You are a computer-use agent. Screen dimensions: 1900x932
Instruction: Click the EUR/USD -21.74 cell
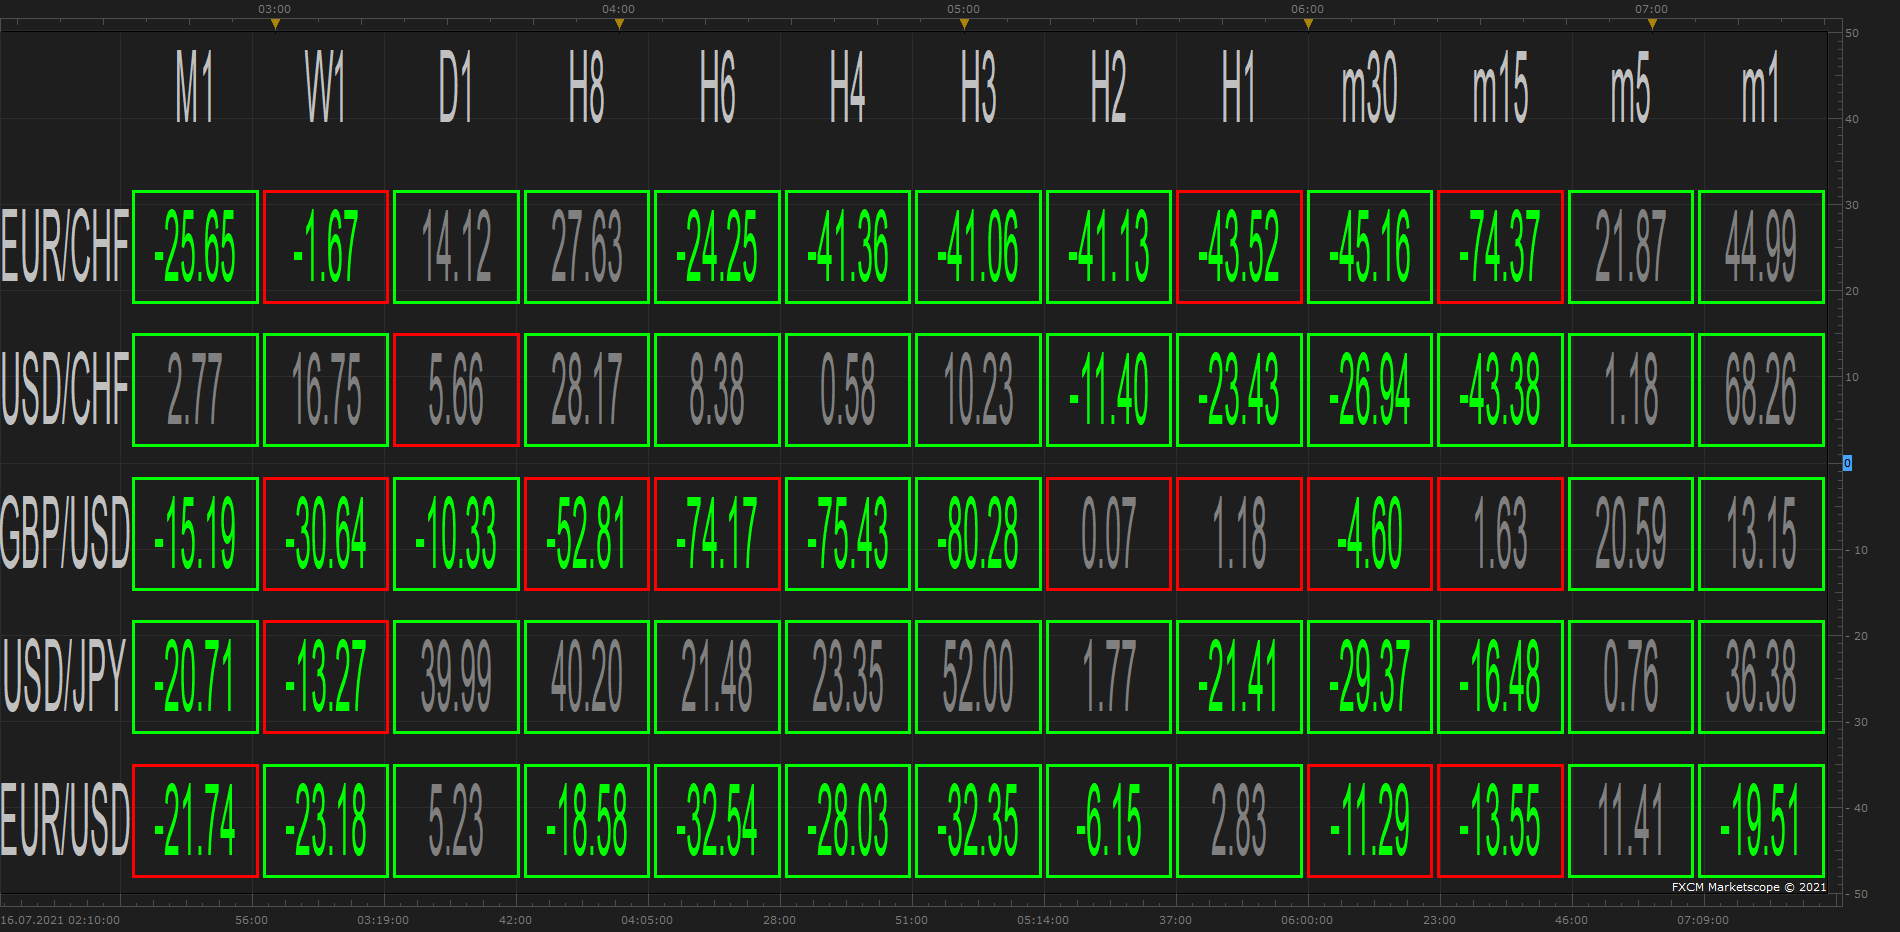click(x=195, y=821)
